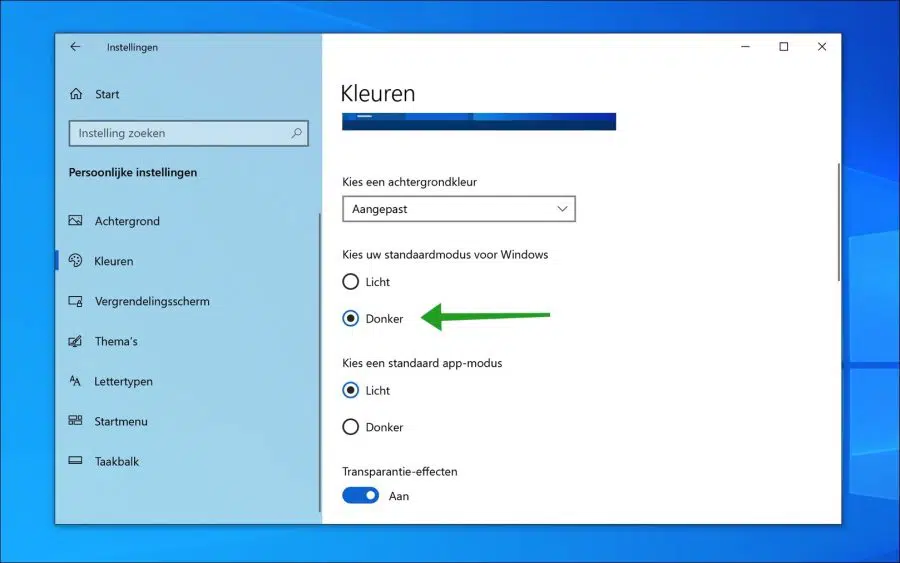Click the Achtergrond picture icon

(75, 220)
